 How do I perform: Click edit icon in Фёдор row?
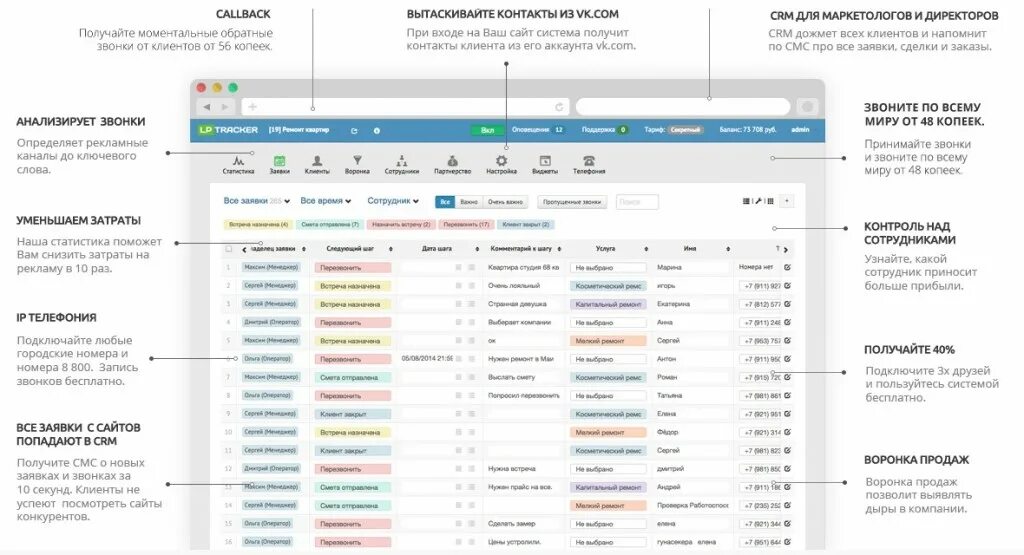pos(787,432)
